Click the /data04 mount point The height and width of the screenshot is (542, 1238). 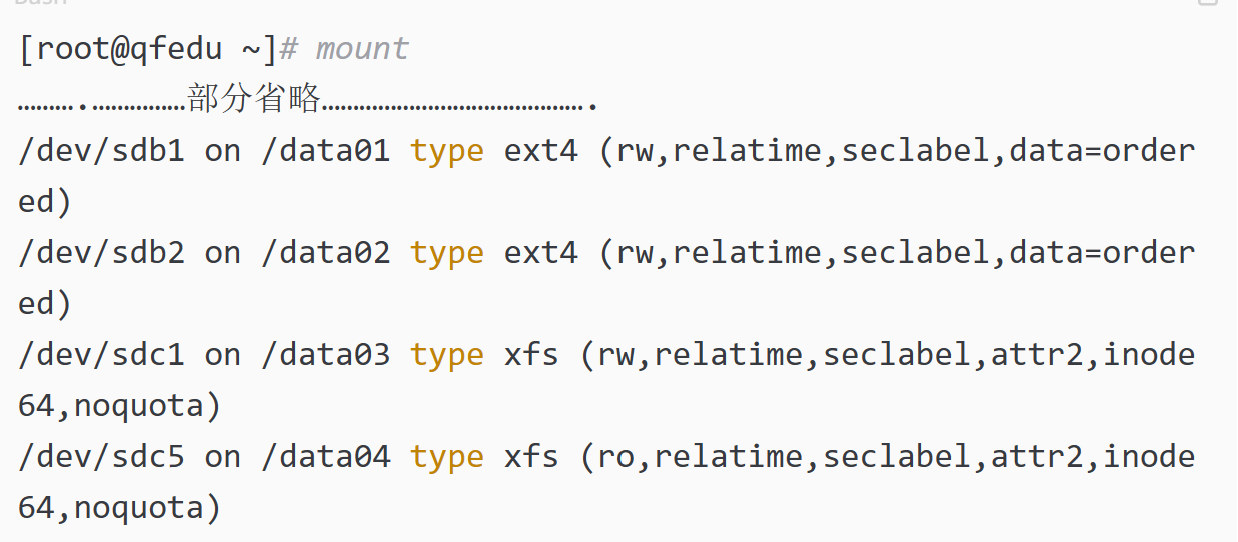click(325, 457)
